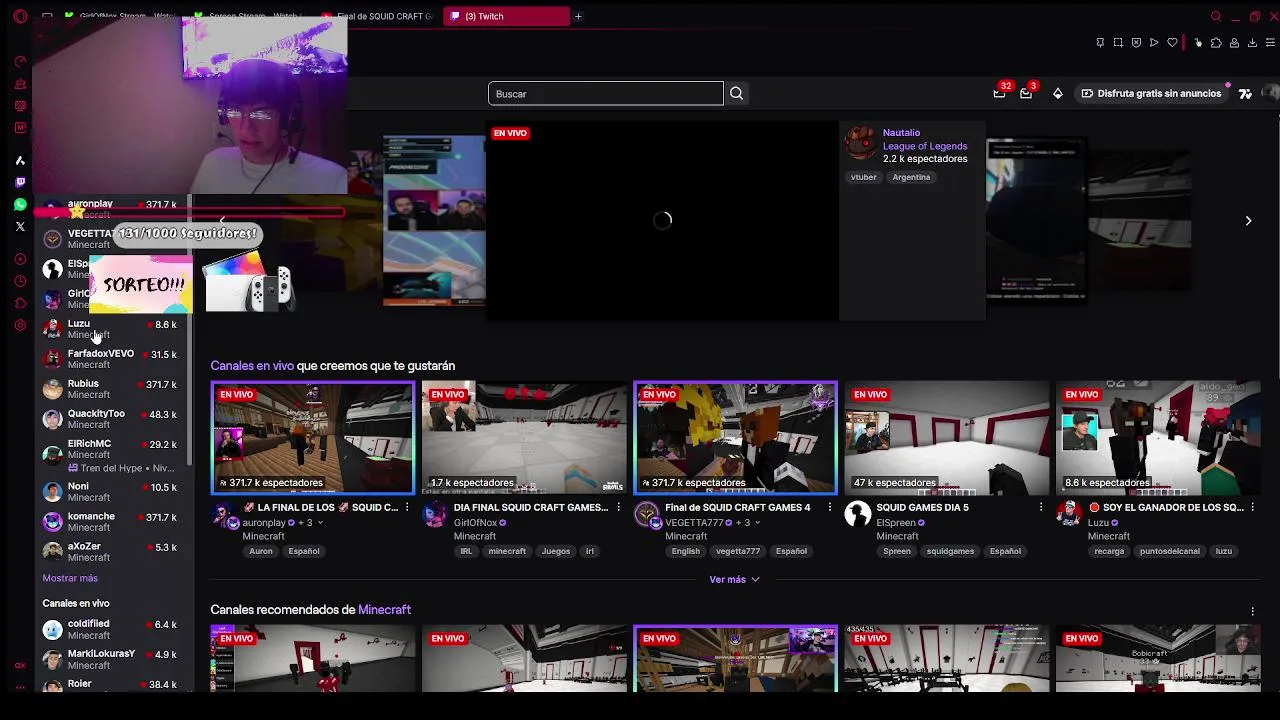
Task: Open GX Control speedometer in sidebar
Action: [20, 62]
